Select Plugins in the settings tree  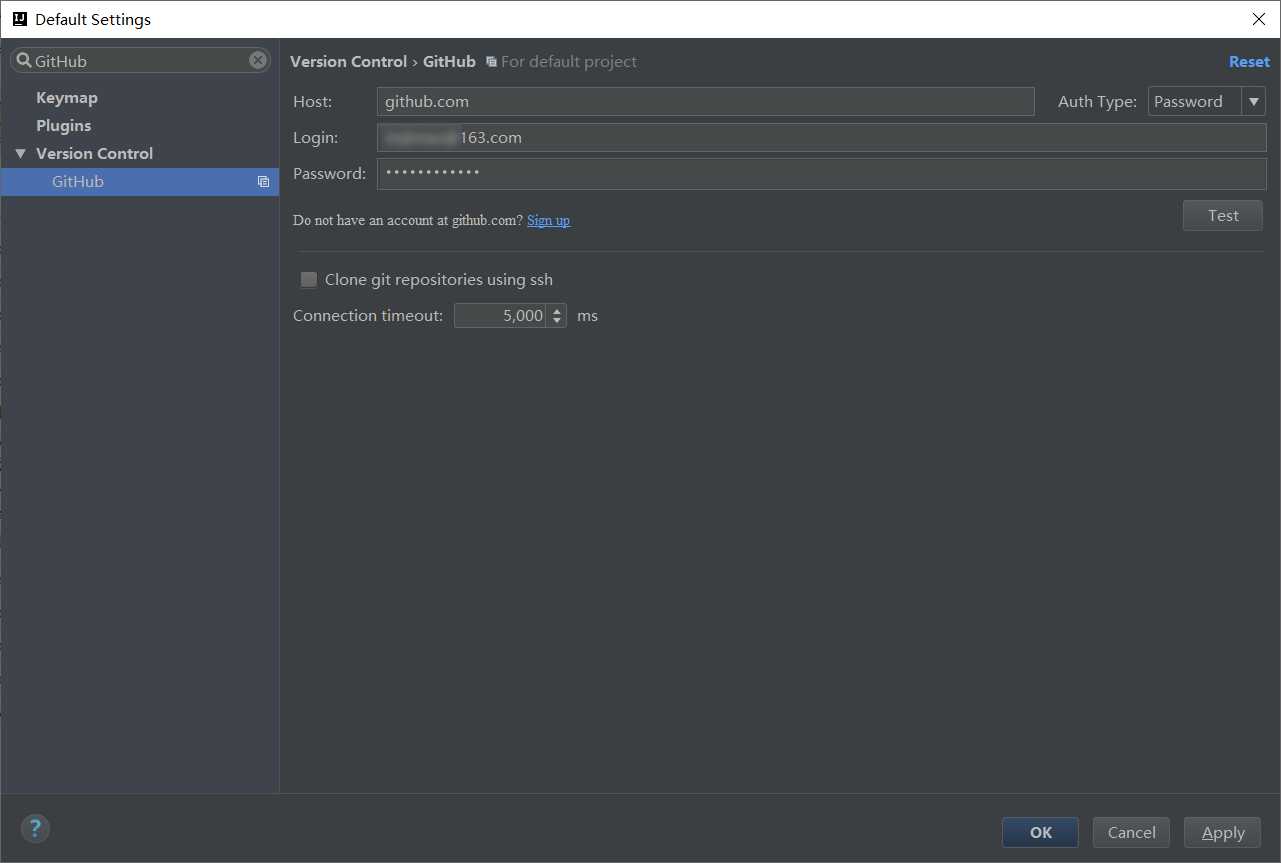click(x=63, y=126)
